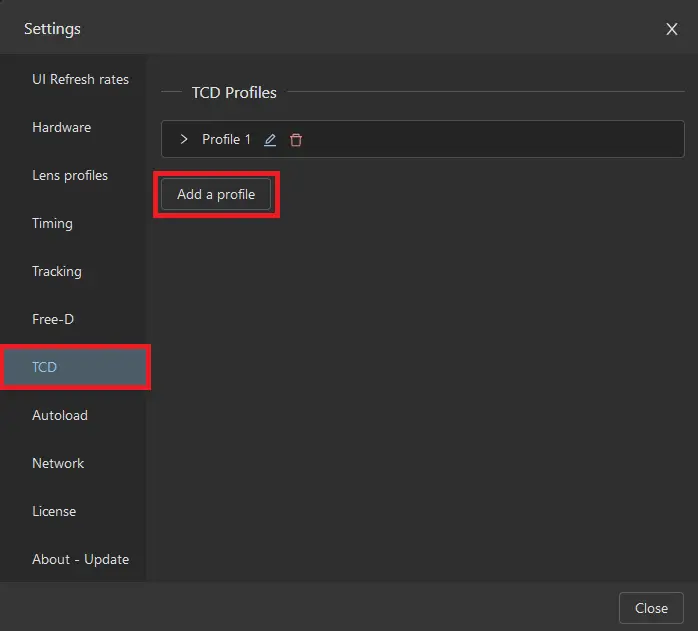This screenshot has height=631, width=698.
Task: Navigate to Free-D settings
Action: click(53, 319)
